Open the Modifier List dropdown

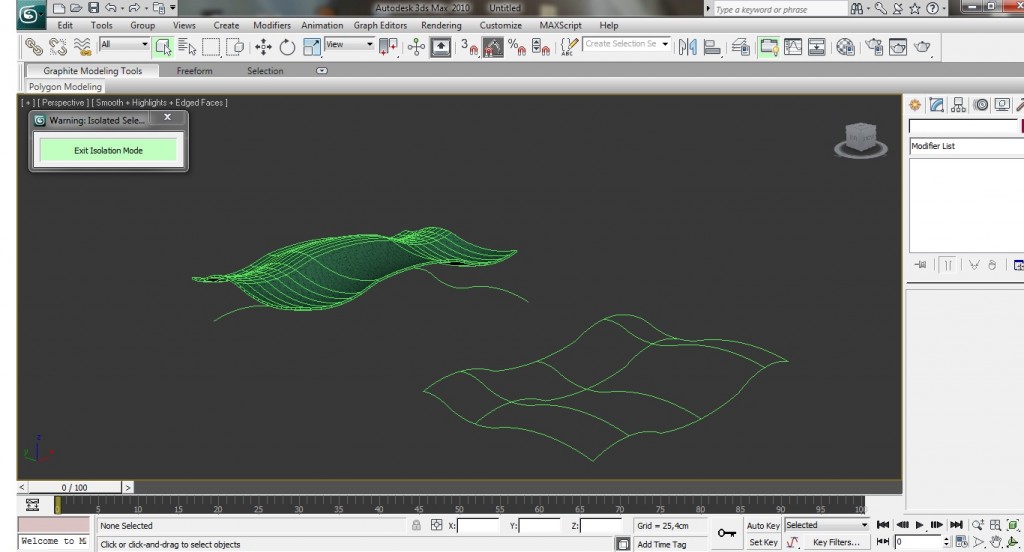point(967,146)
